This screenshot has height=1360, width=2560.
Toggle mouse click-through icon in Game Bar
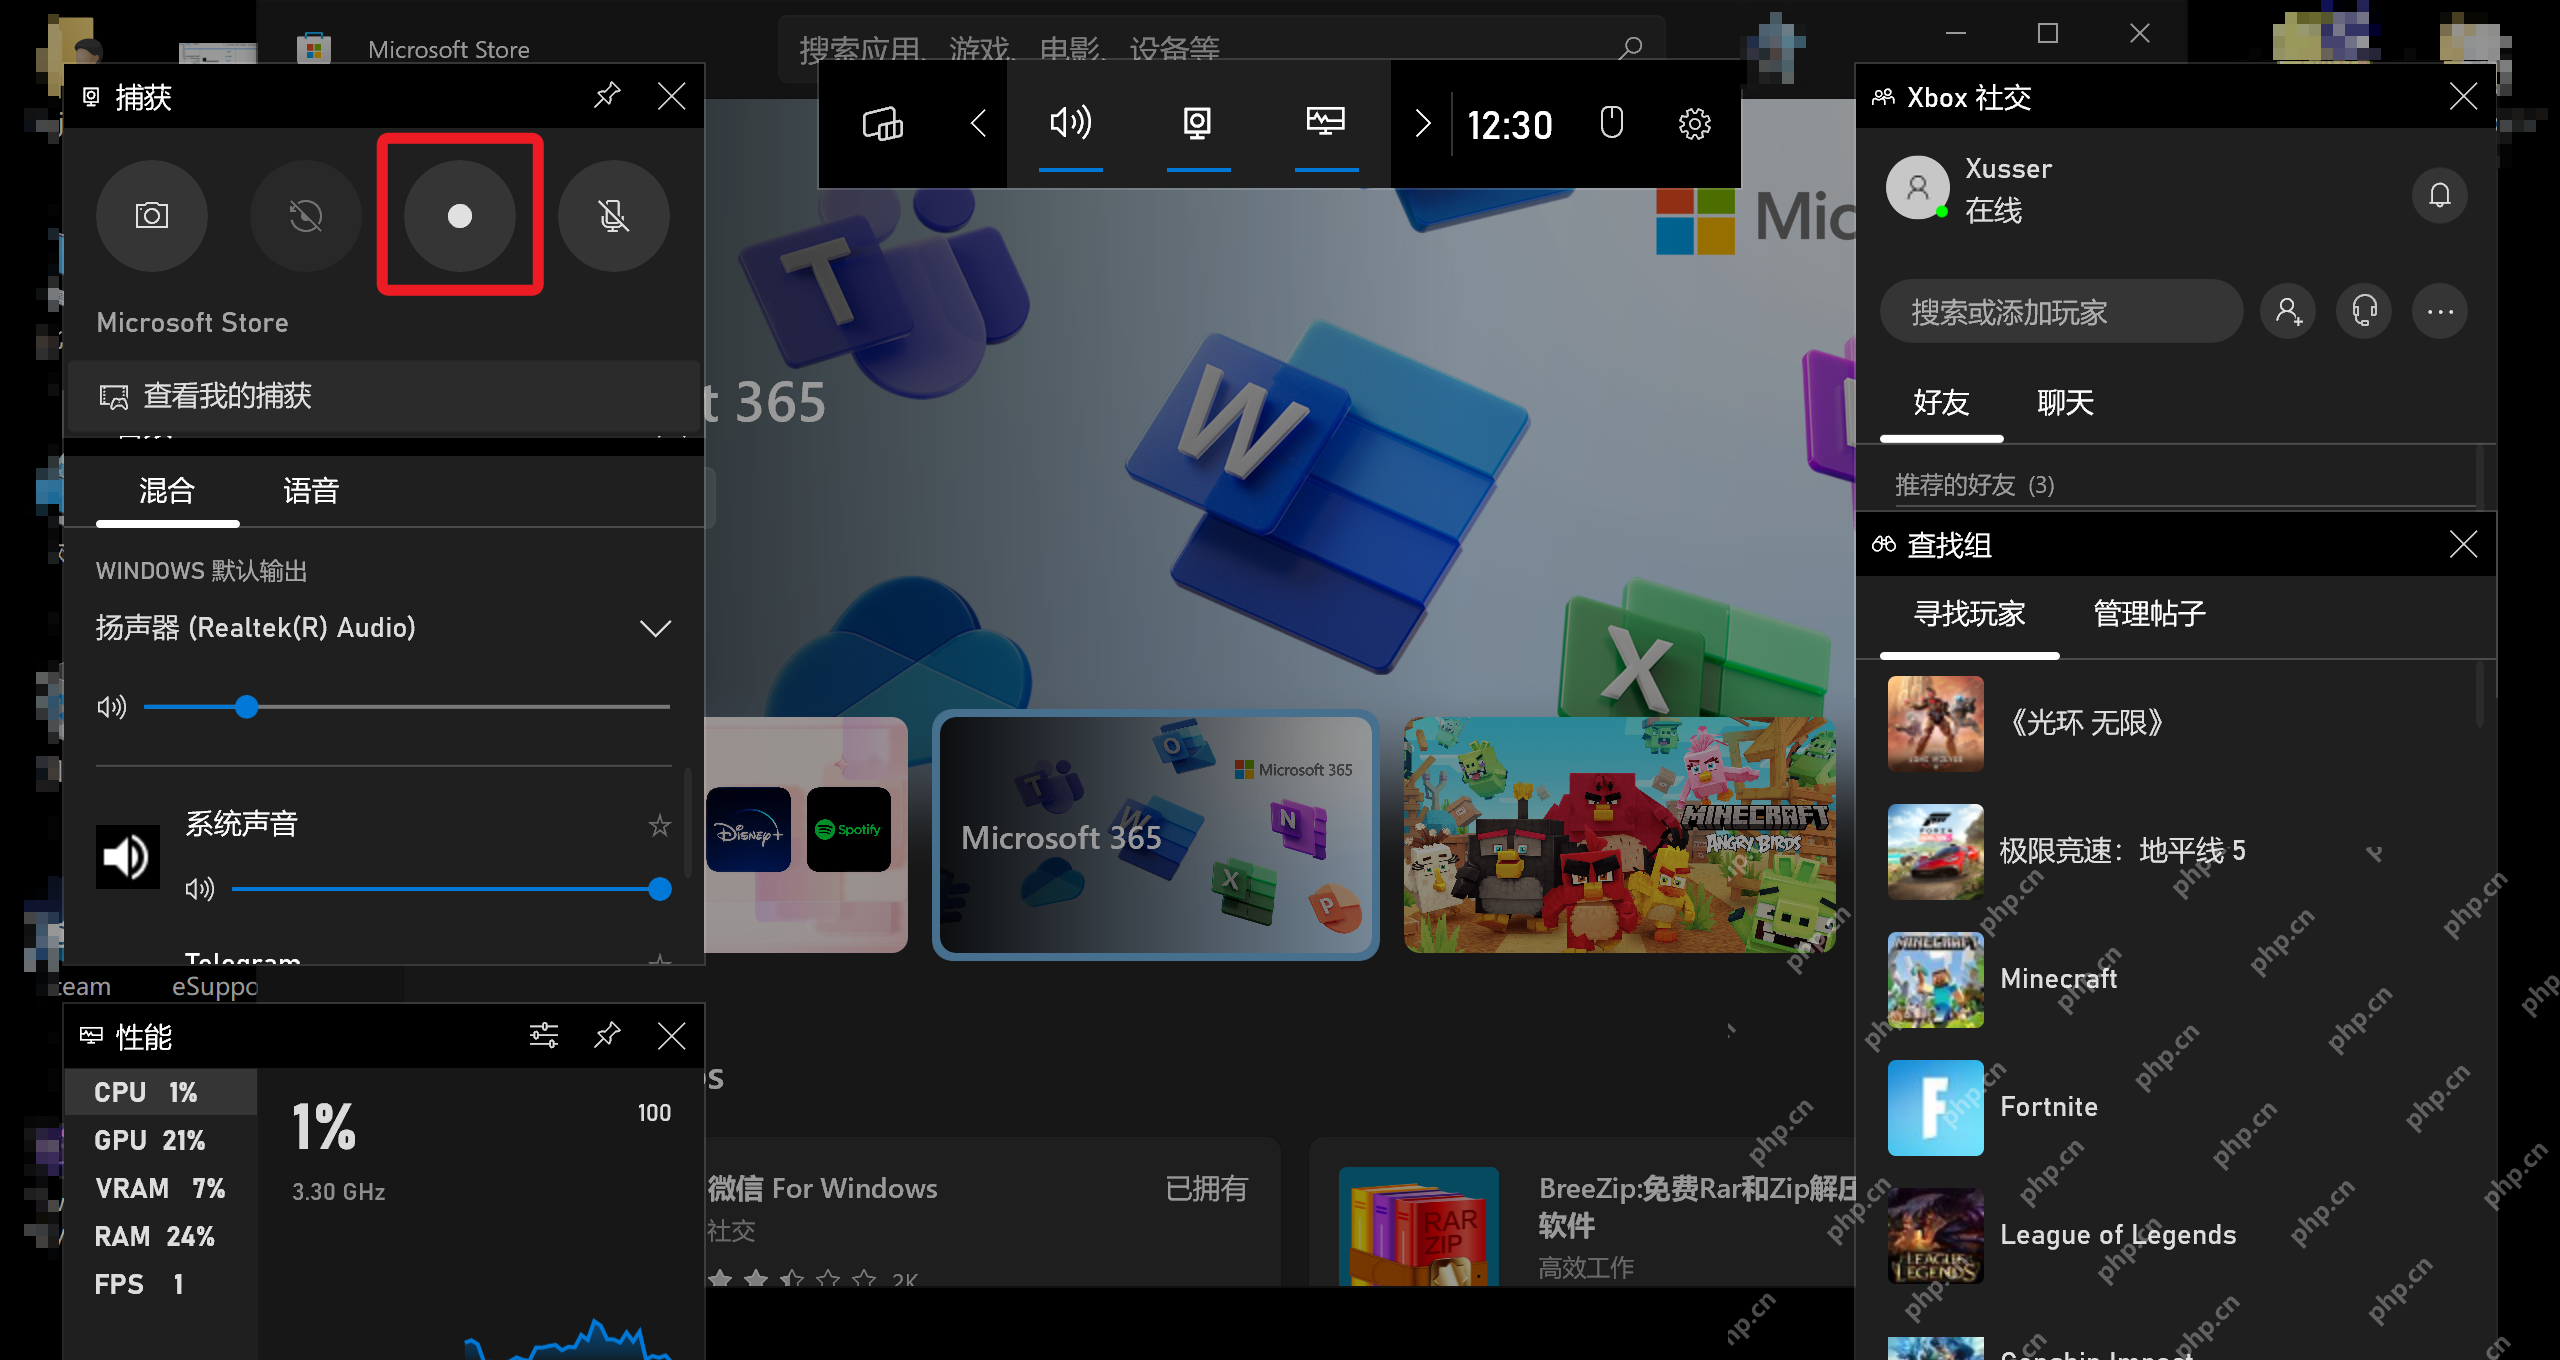point(1611,124)
